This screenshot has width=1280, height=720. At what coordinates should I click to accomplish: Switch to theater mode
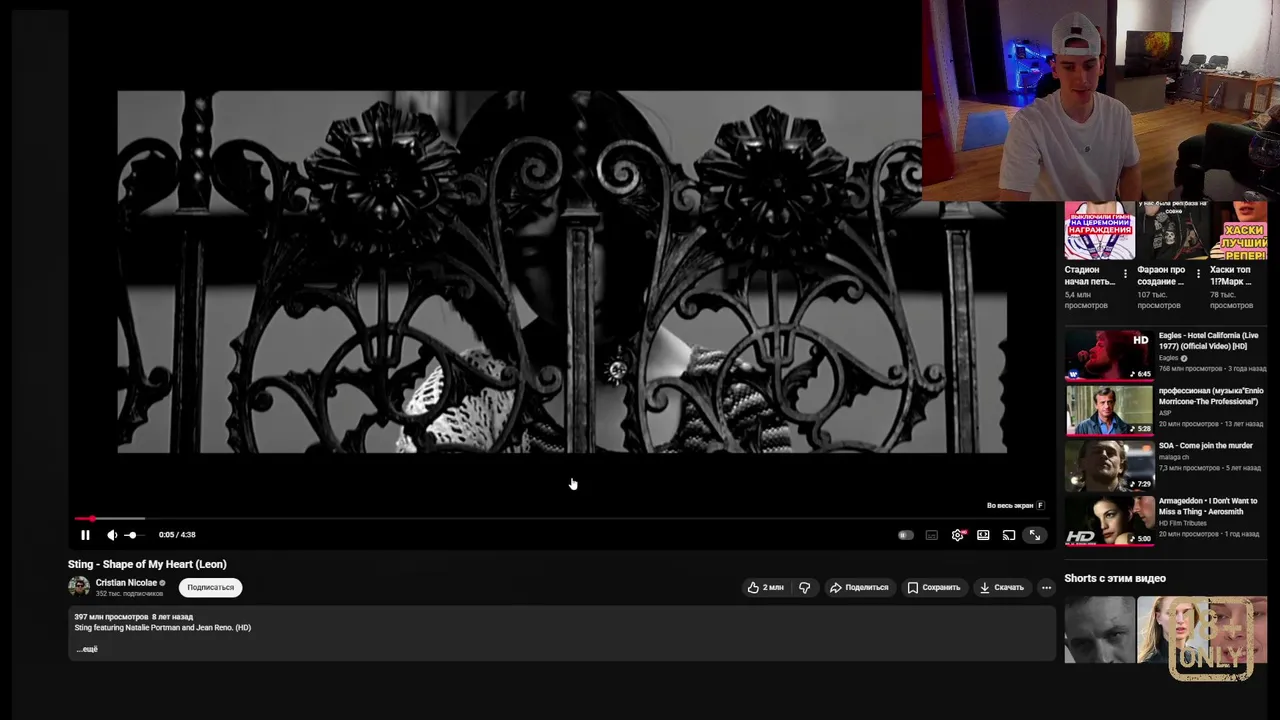[983, 535]
